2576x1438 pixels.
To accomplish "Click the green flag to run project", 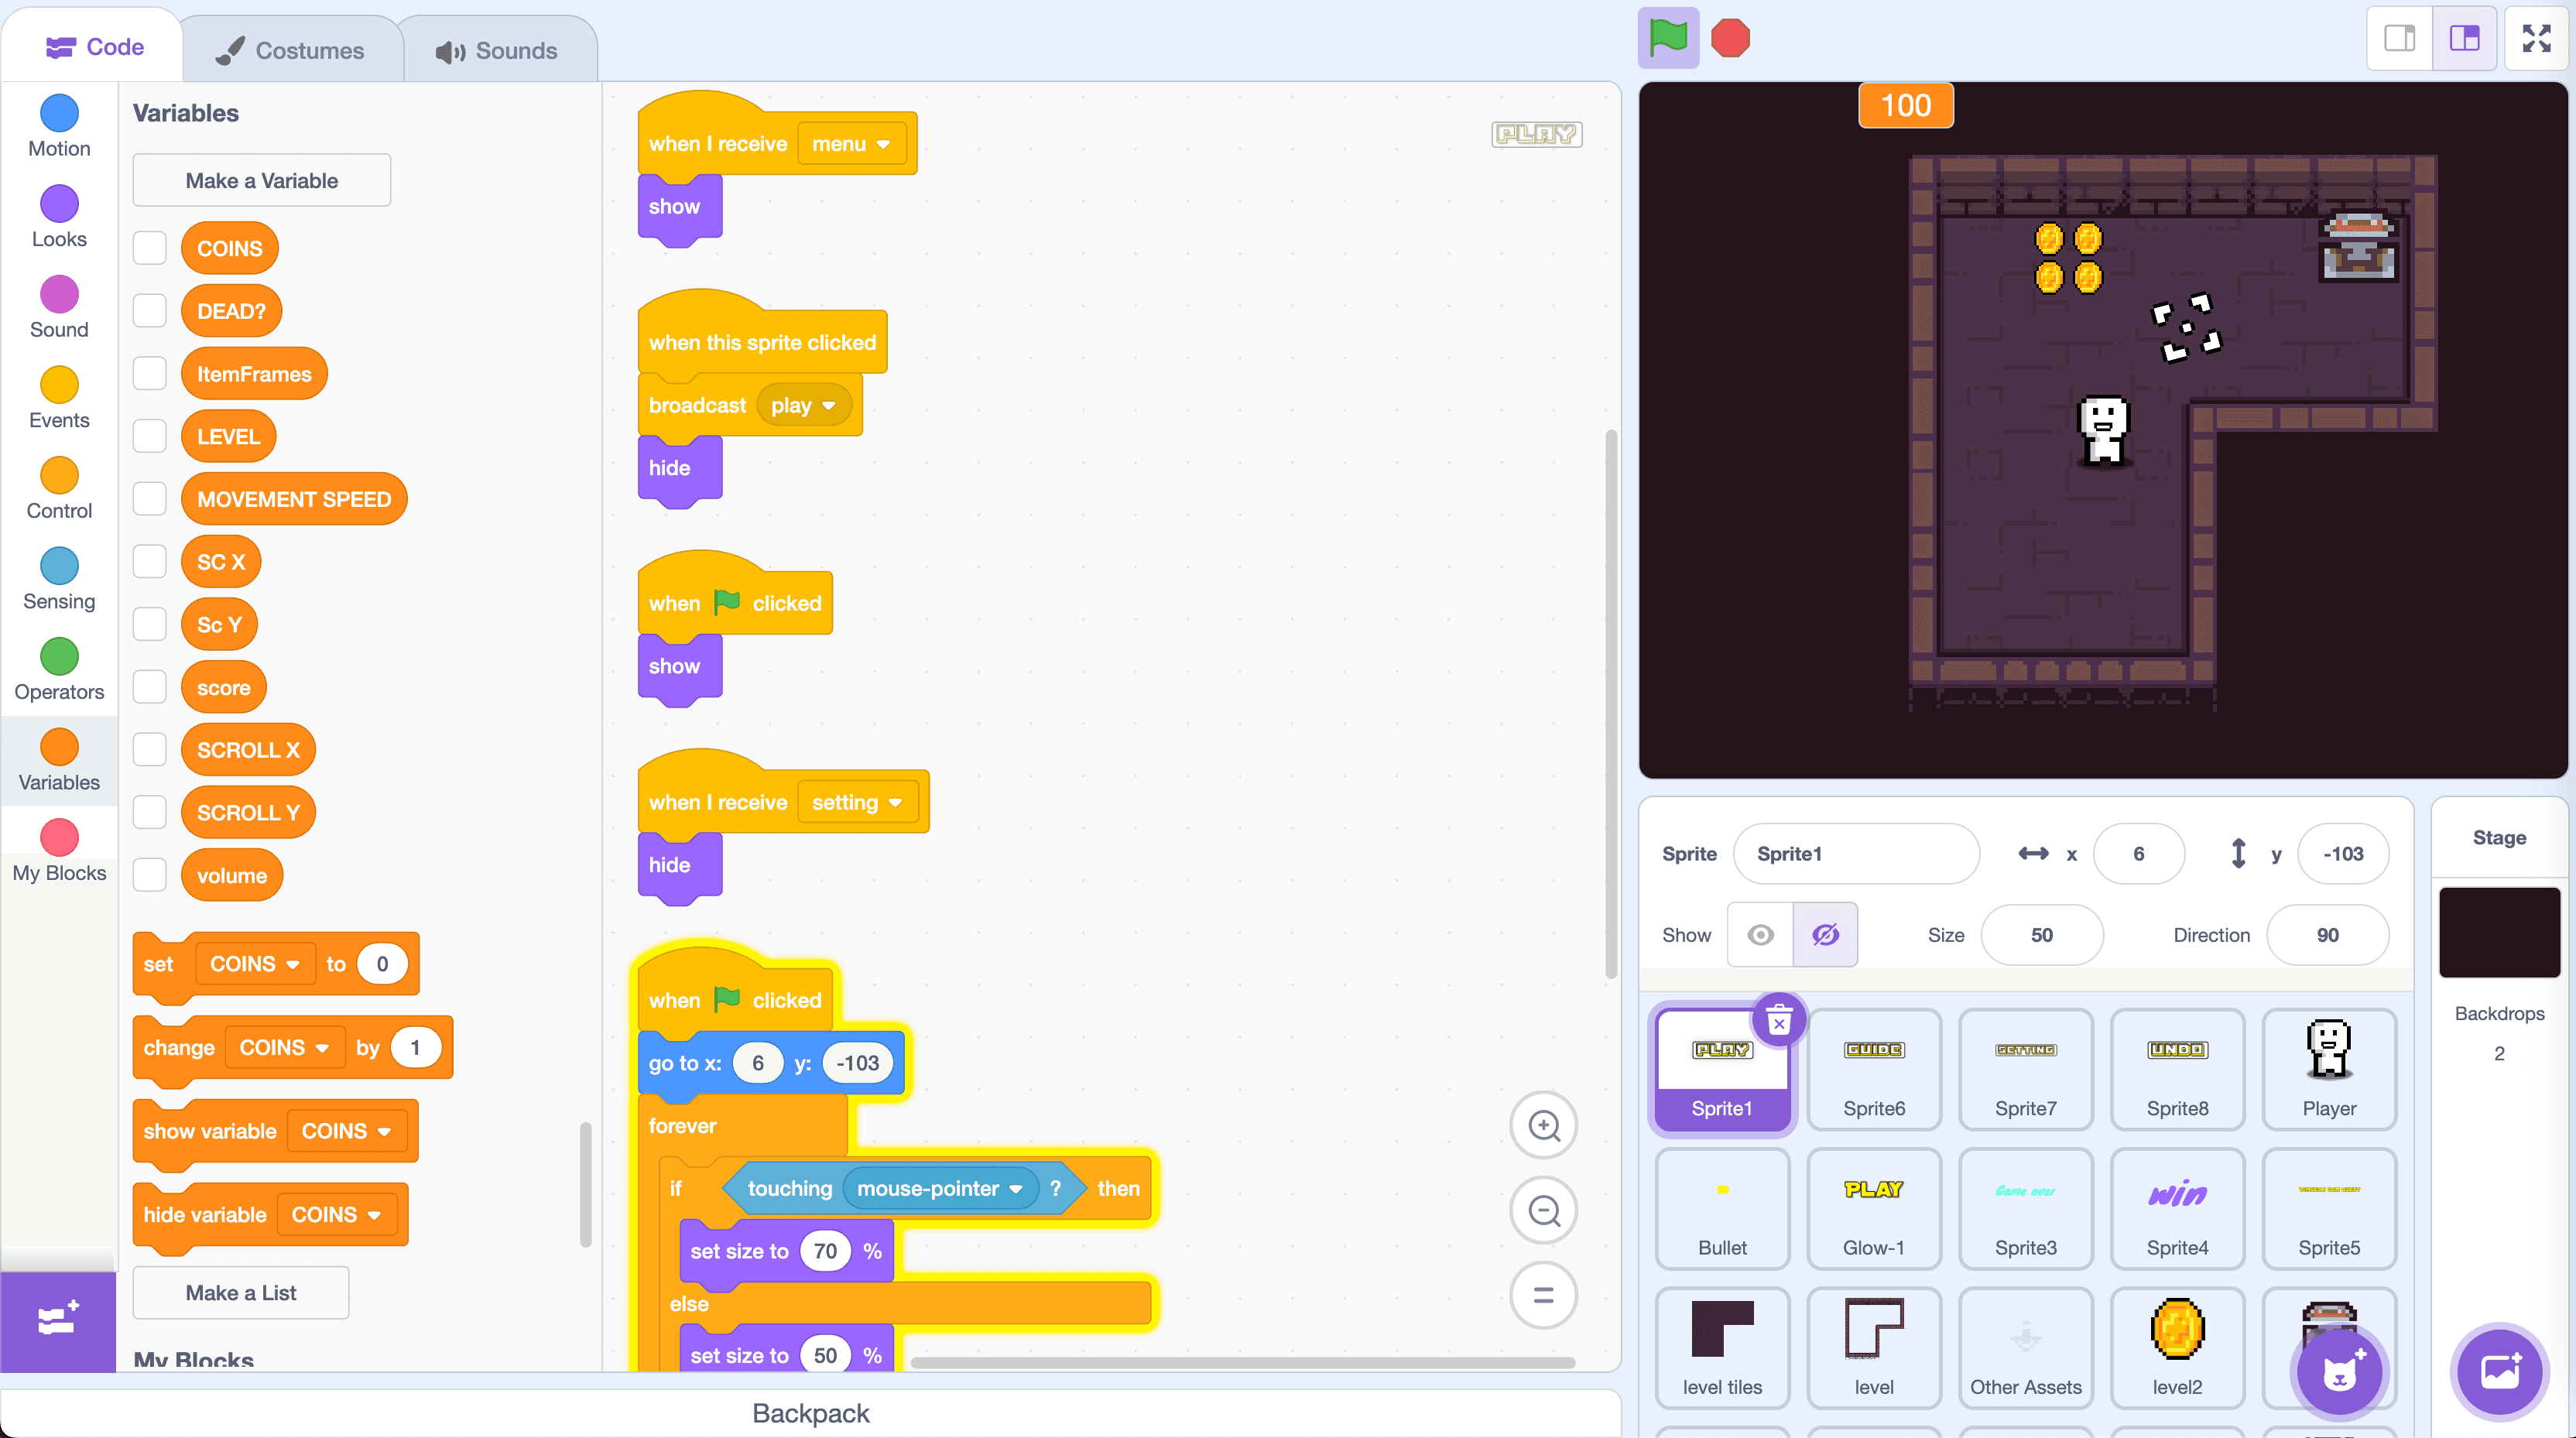I will point(1668,38).
